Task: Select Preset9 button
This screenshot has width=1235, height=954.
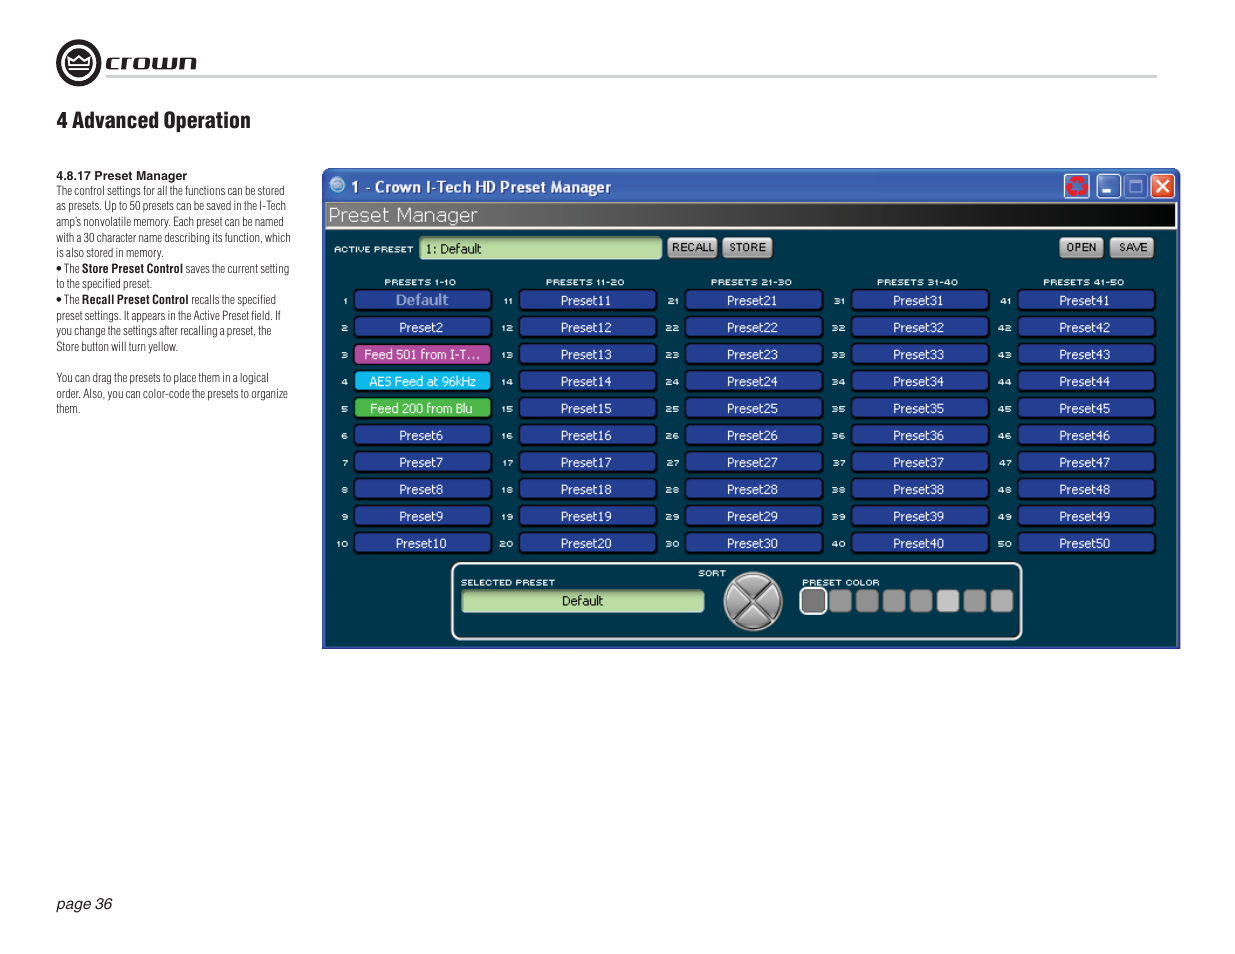Action: [x=422, y=516]
